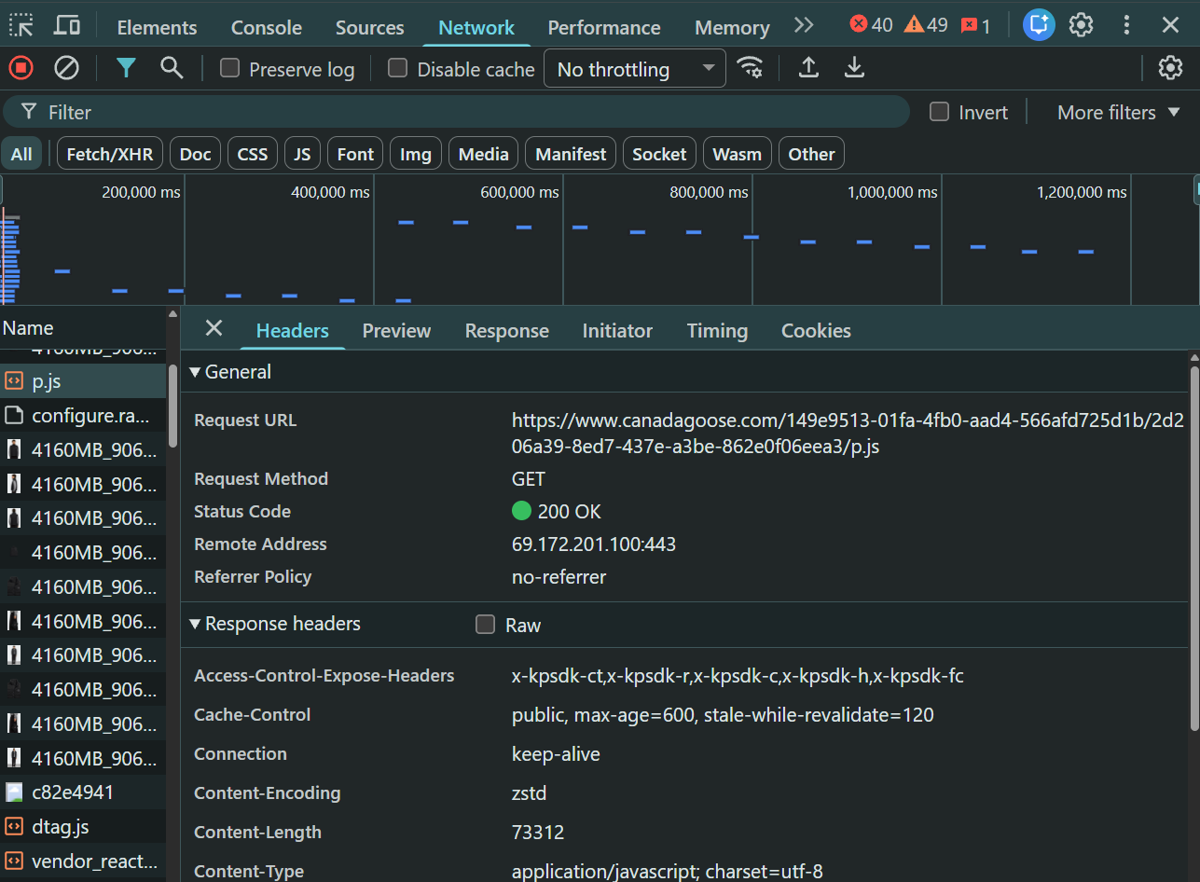Image resolution: width=1200 pixels, height=882 pixels.
Task: Open DevTools three-dot customize menu
Action: tap(1127, 25)
